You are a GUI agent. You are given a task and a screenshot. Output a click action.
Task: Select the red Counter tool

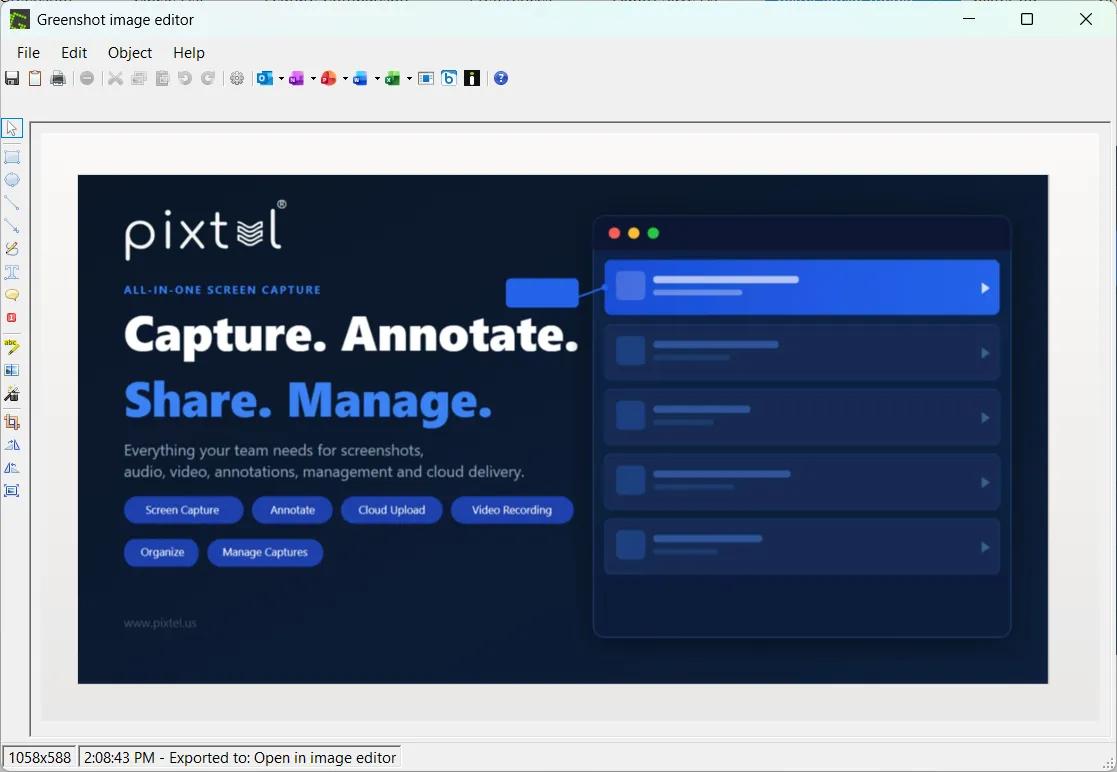[12, 318]
